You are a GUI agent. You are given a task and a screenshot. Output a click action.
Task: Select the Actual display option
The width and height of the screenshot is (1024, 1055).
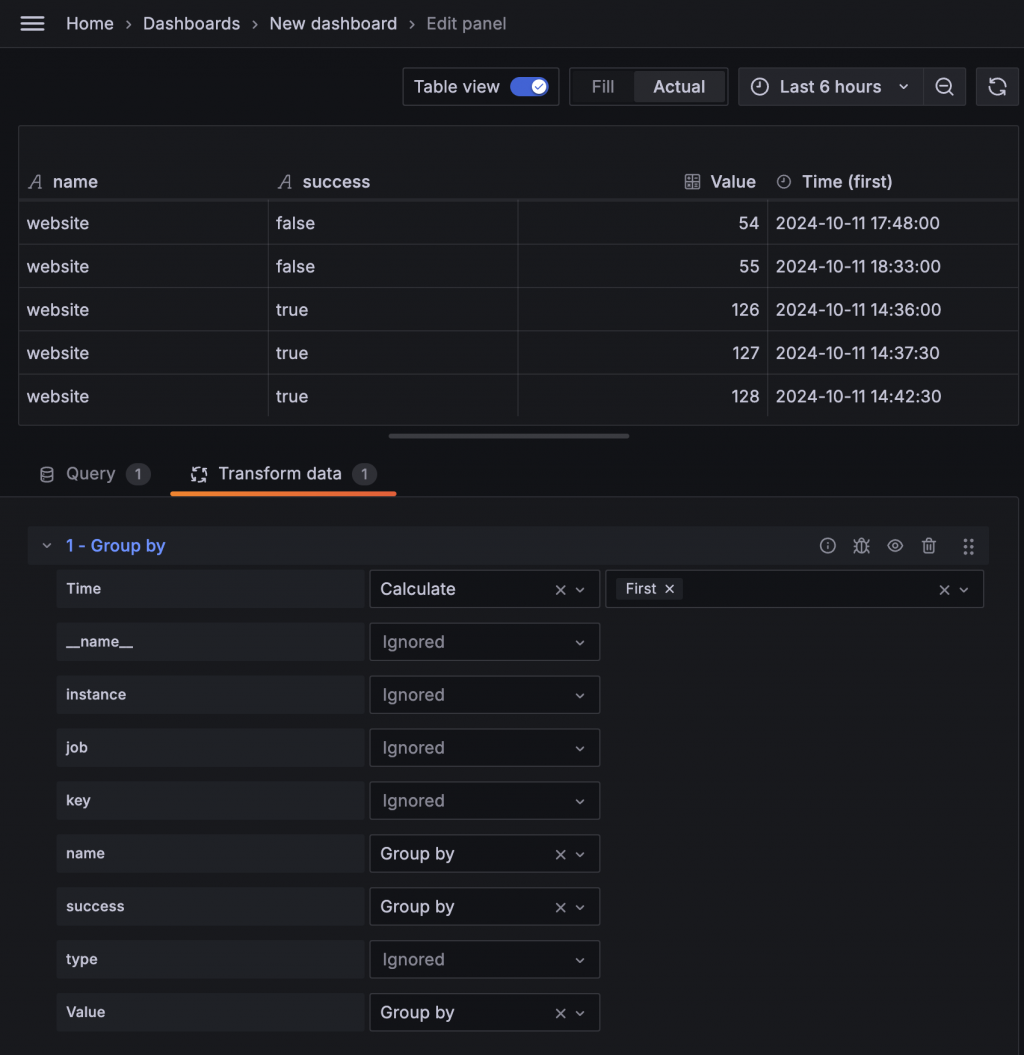click(679, 87)
